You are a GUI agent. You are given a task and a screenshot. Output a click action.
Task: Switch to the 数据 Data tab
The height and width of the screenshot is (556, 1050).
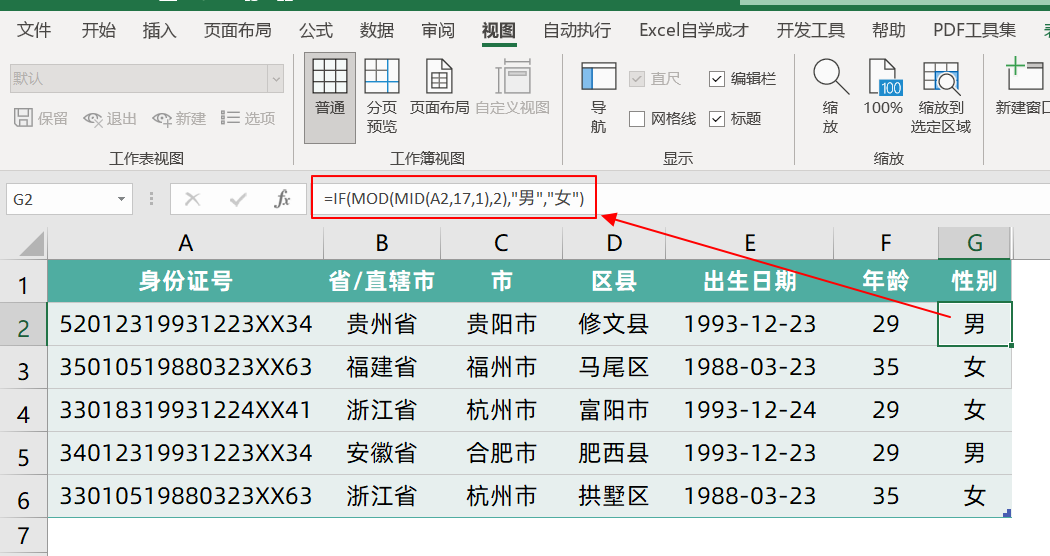pyautogui.click(x=376, y=30)
